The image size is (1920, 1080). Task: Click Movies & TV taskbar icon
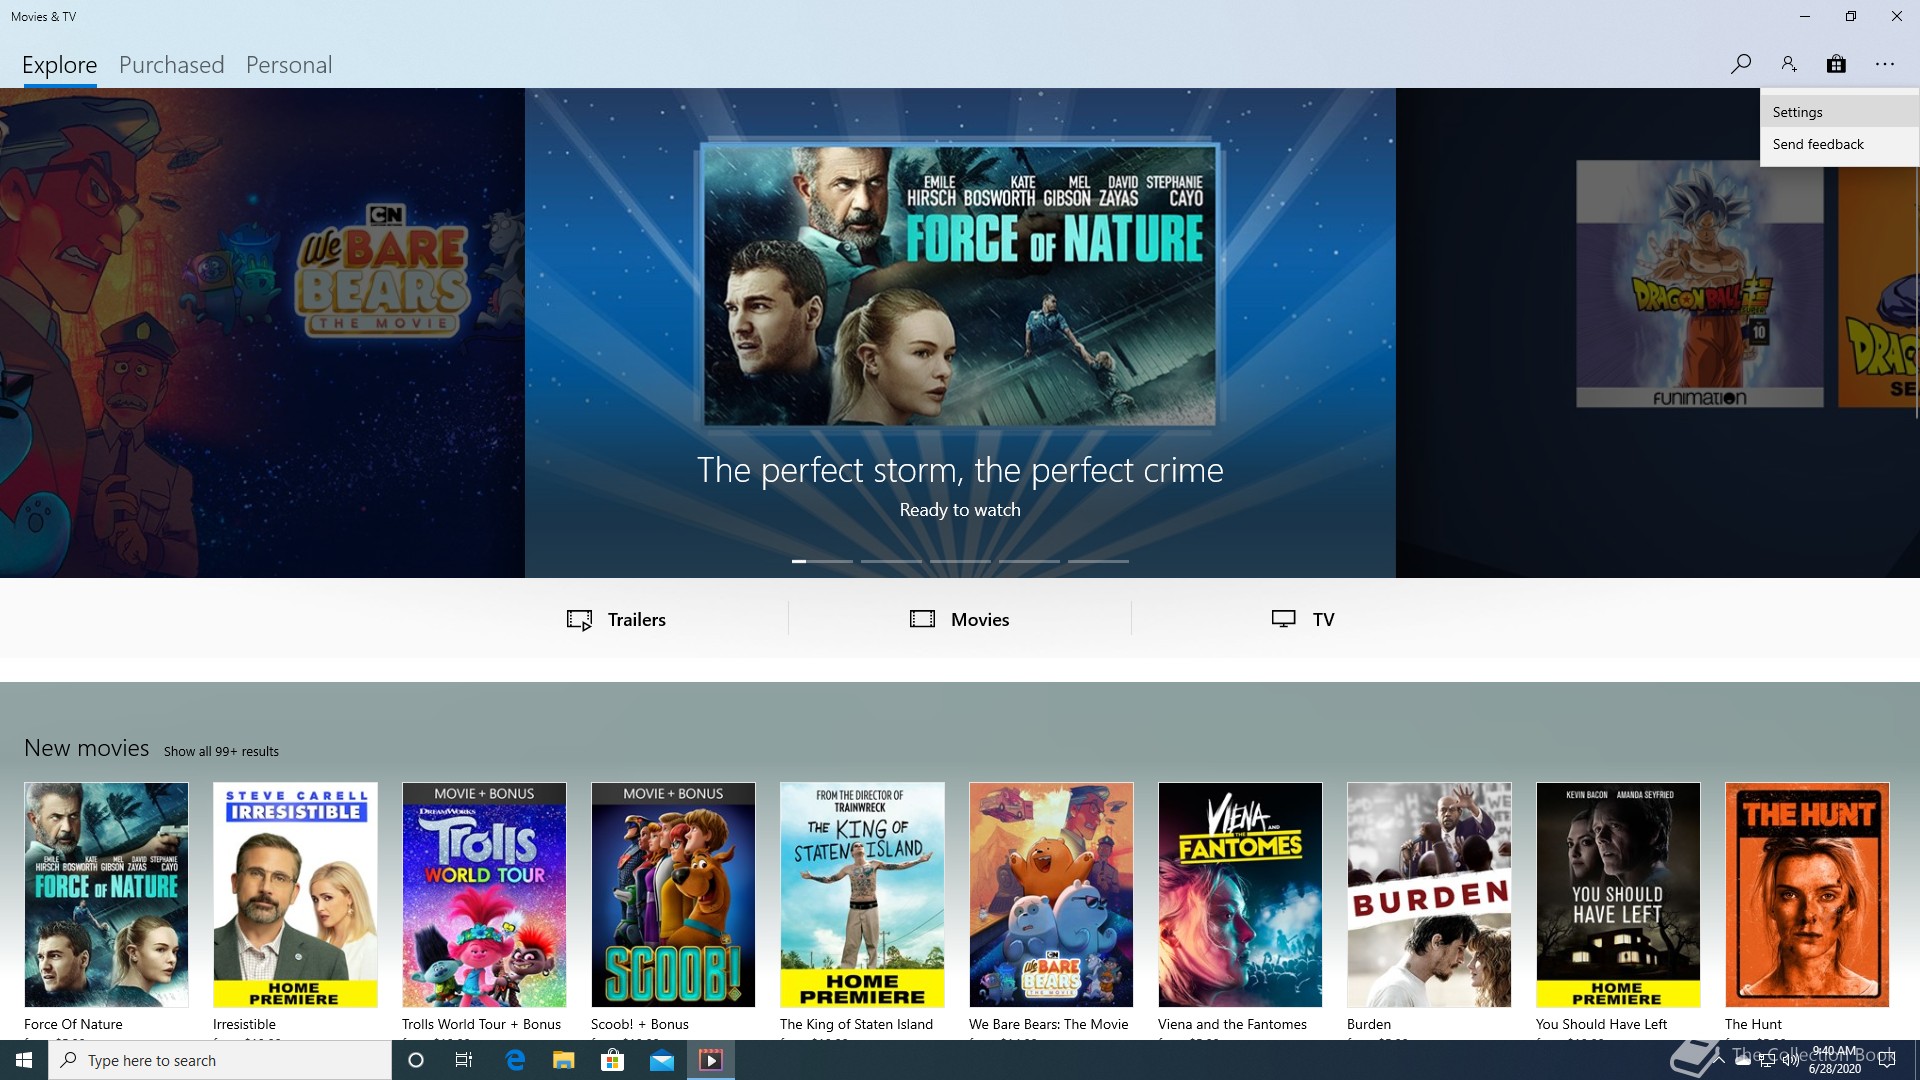click(711, 1060)
